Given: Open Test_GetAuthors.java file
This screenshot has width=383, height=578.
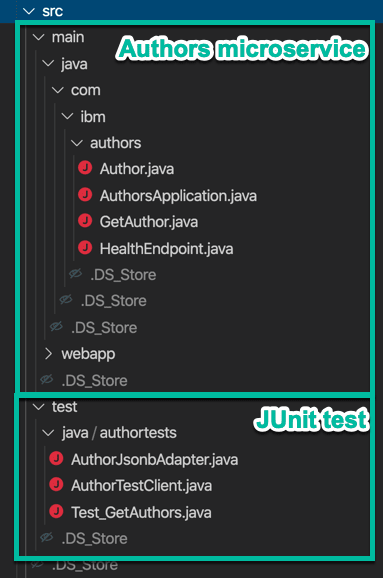Looking at the screenshot, I should (141, 513).
